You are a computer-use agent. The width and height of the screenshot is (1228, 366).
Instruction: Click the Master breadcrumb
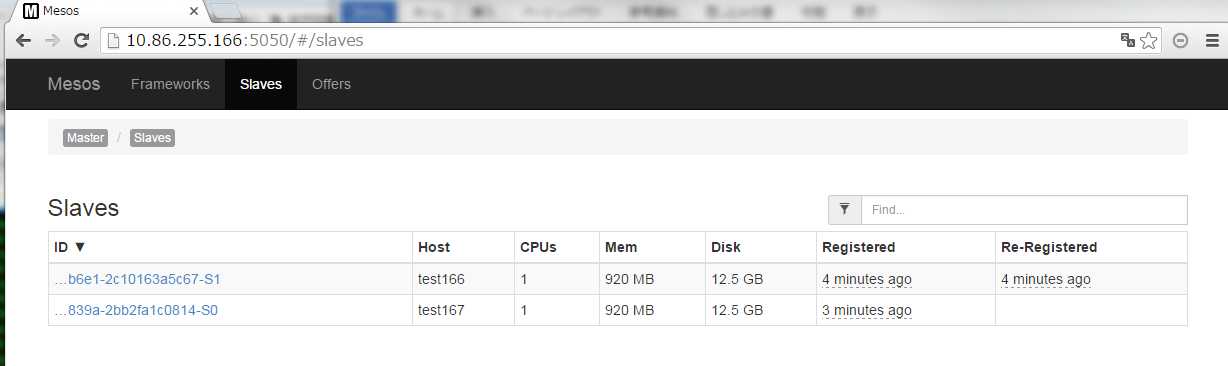point(85,138)
